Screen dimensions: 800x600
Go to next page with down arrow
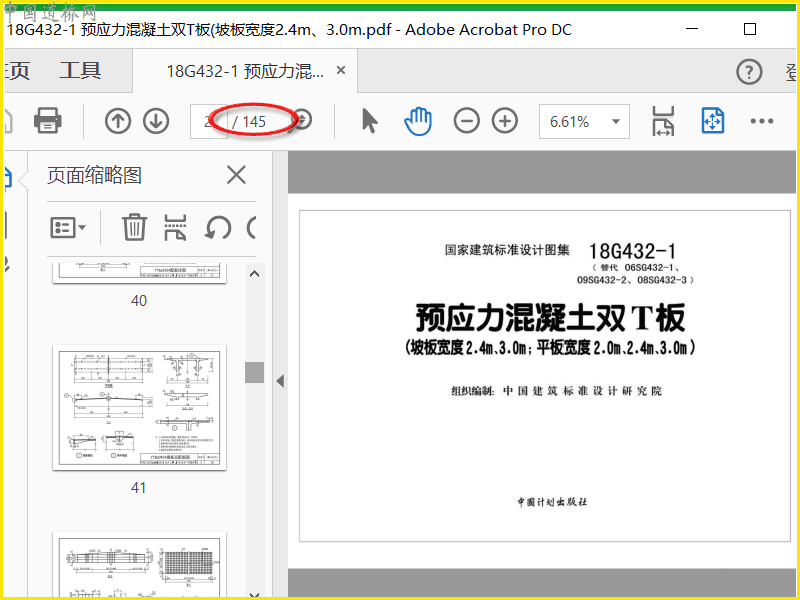156,121
